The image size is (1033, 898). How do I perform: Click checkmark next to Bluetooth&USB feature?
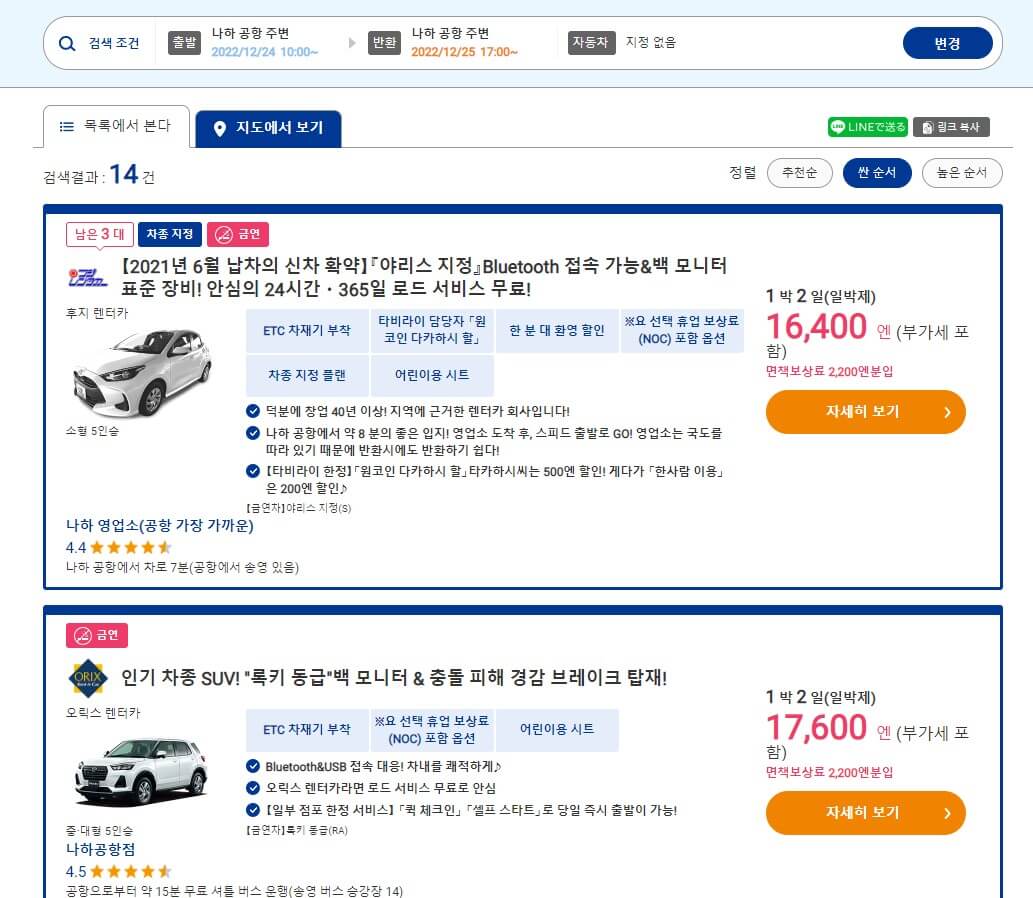[x=253, y=766]
